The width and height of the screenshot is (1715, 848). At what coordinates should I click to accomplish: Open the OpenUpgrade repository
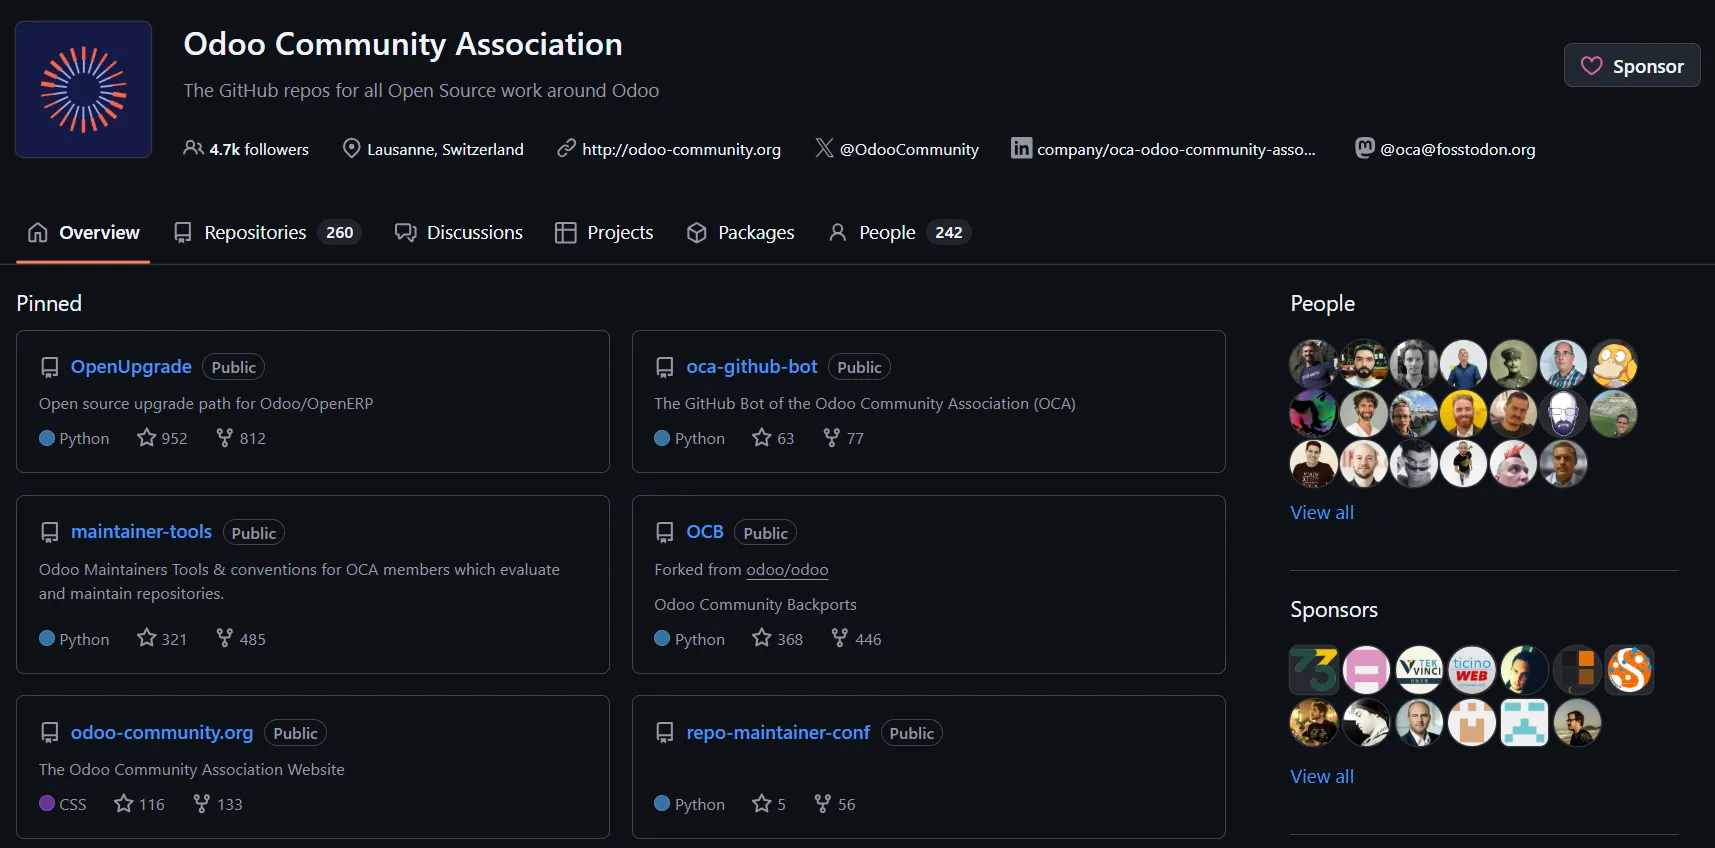pos(131,366)
